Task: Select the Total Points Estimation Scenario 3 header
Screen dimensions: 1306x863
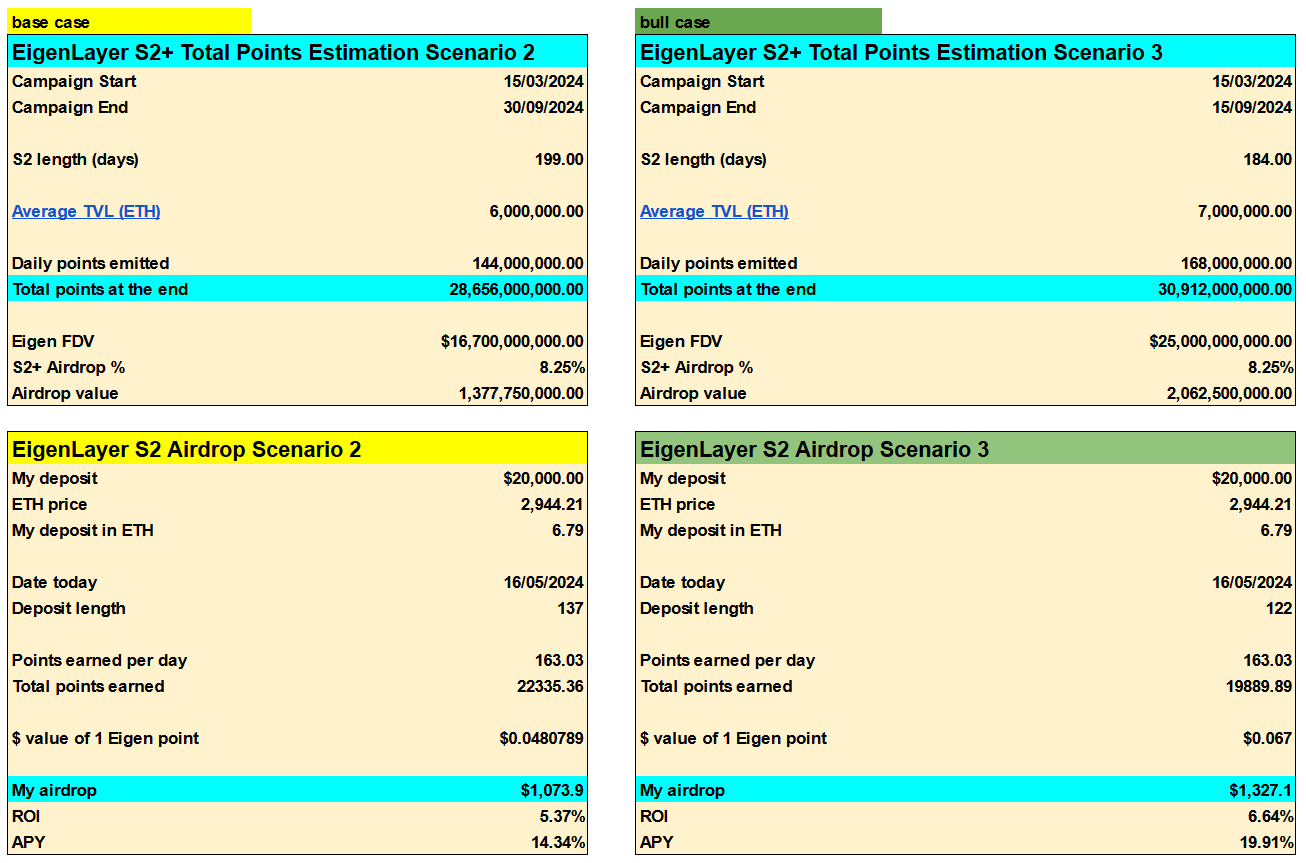Action: [x=965, y=52]
